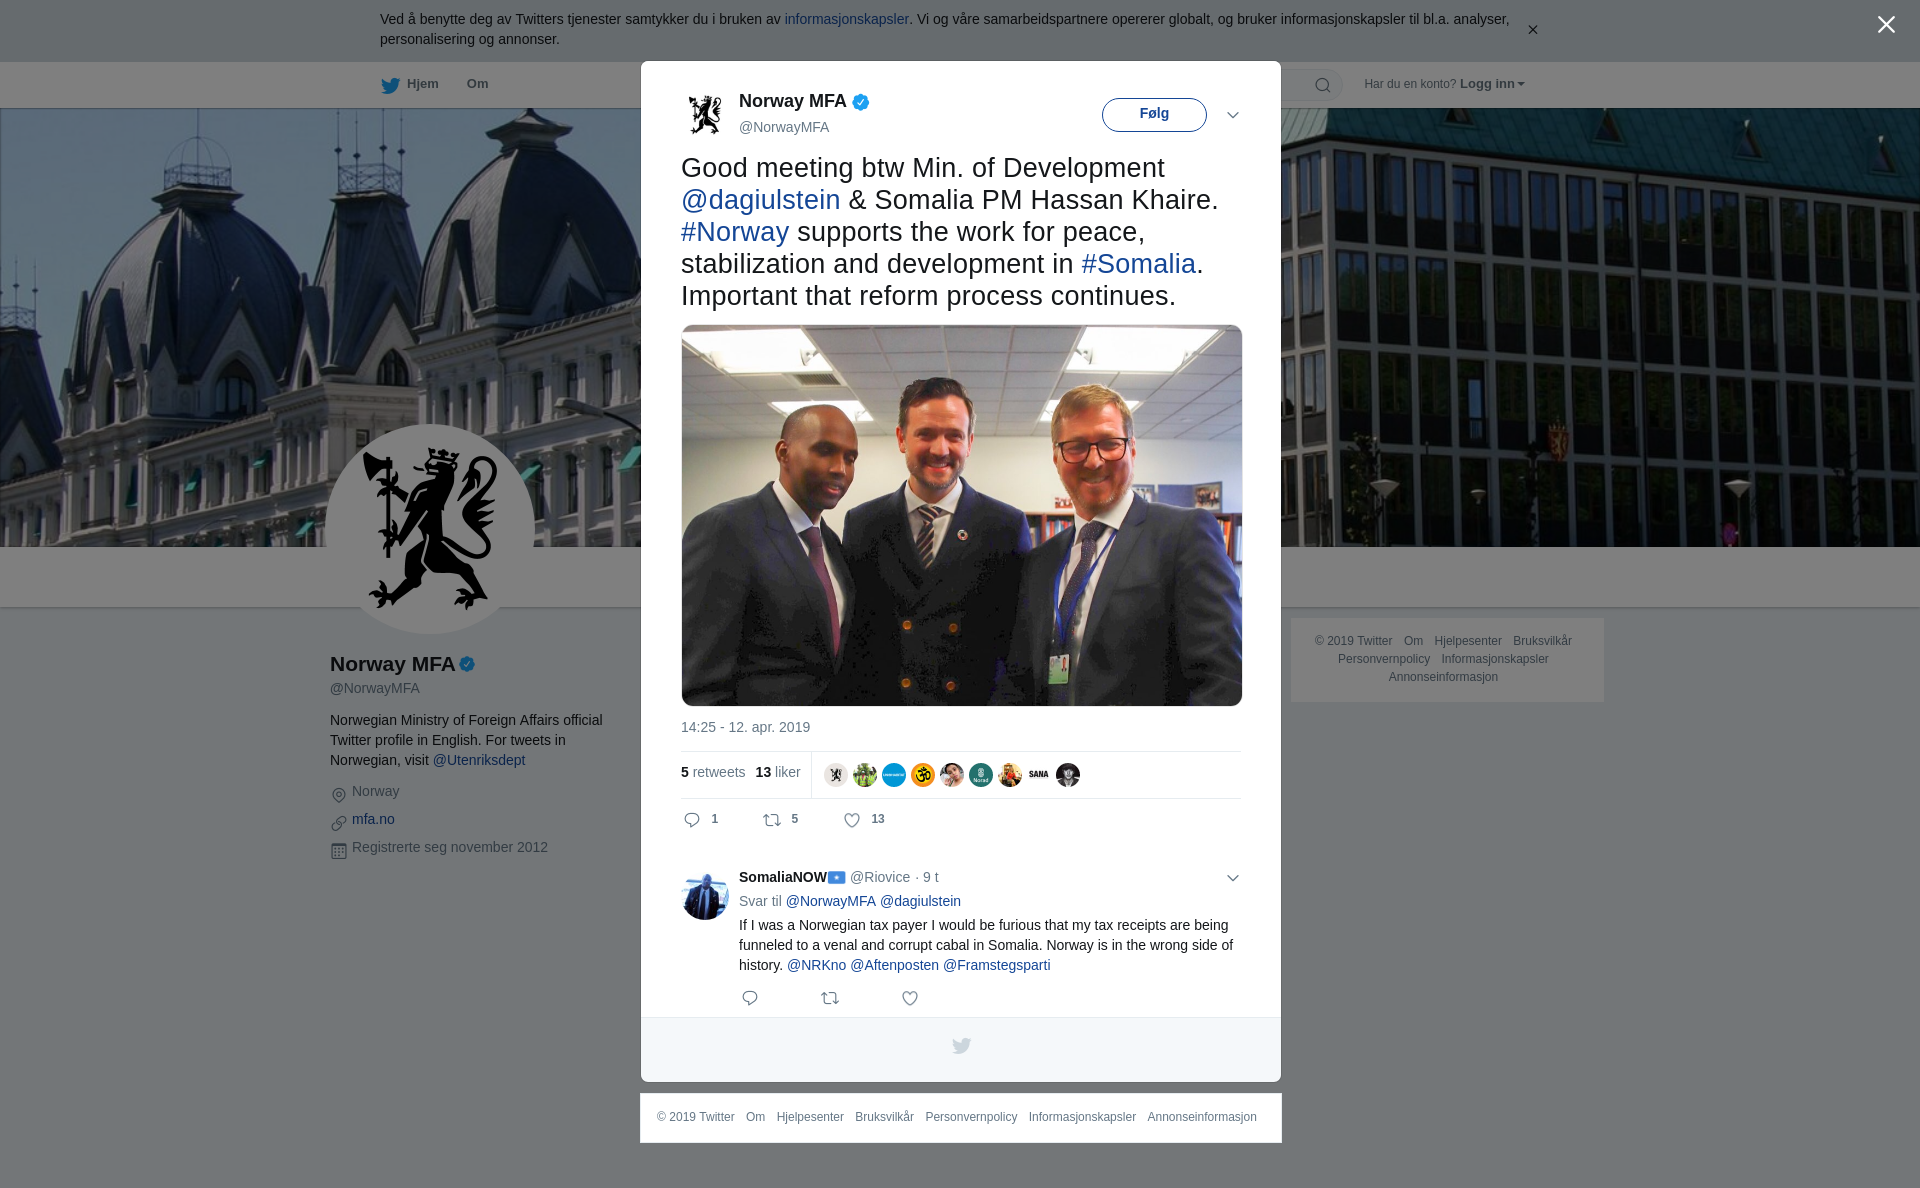Open the mfa.no website link
This screenshot has width=1920, height=1188.
point(373,819)
